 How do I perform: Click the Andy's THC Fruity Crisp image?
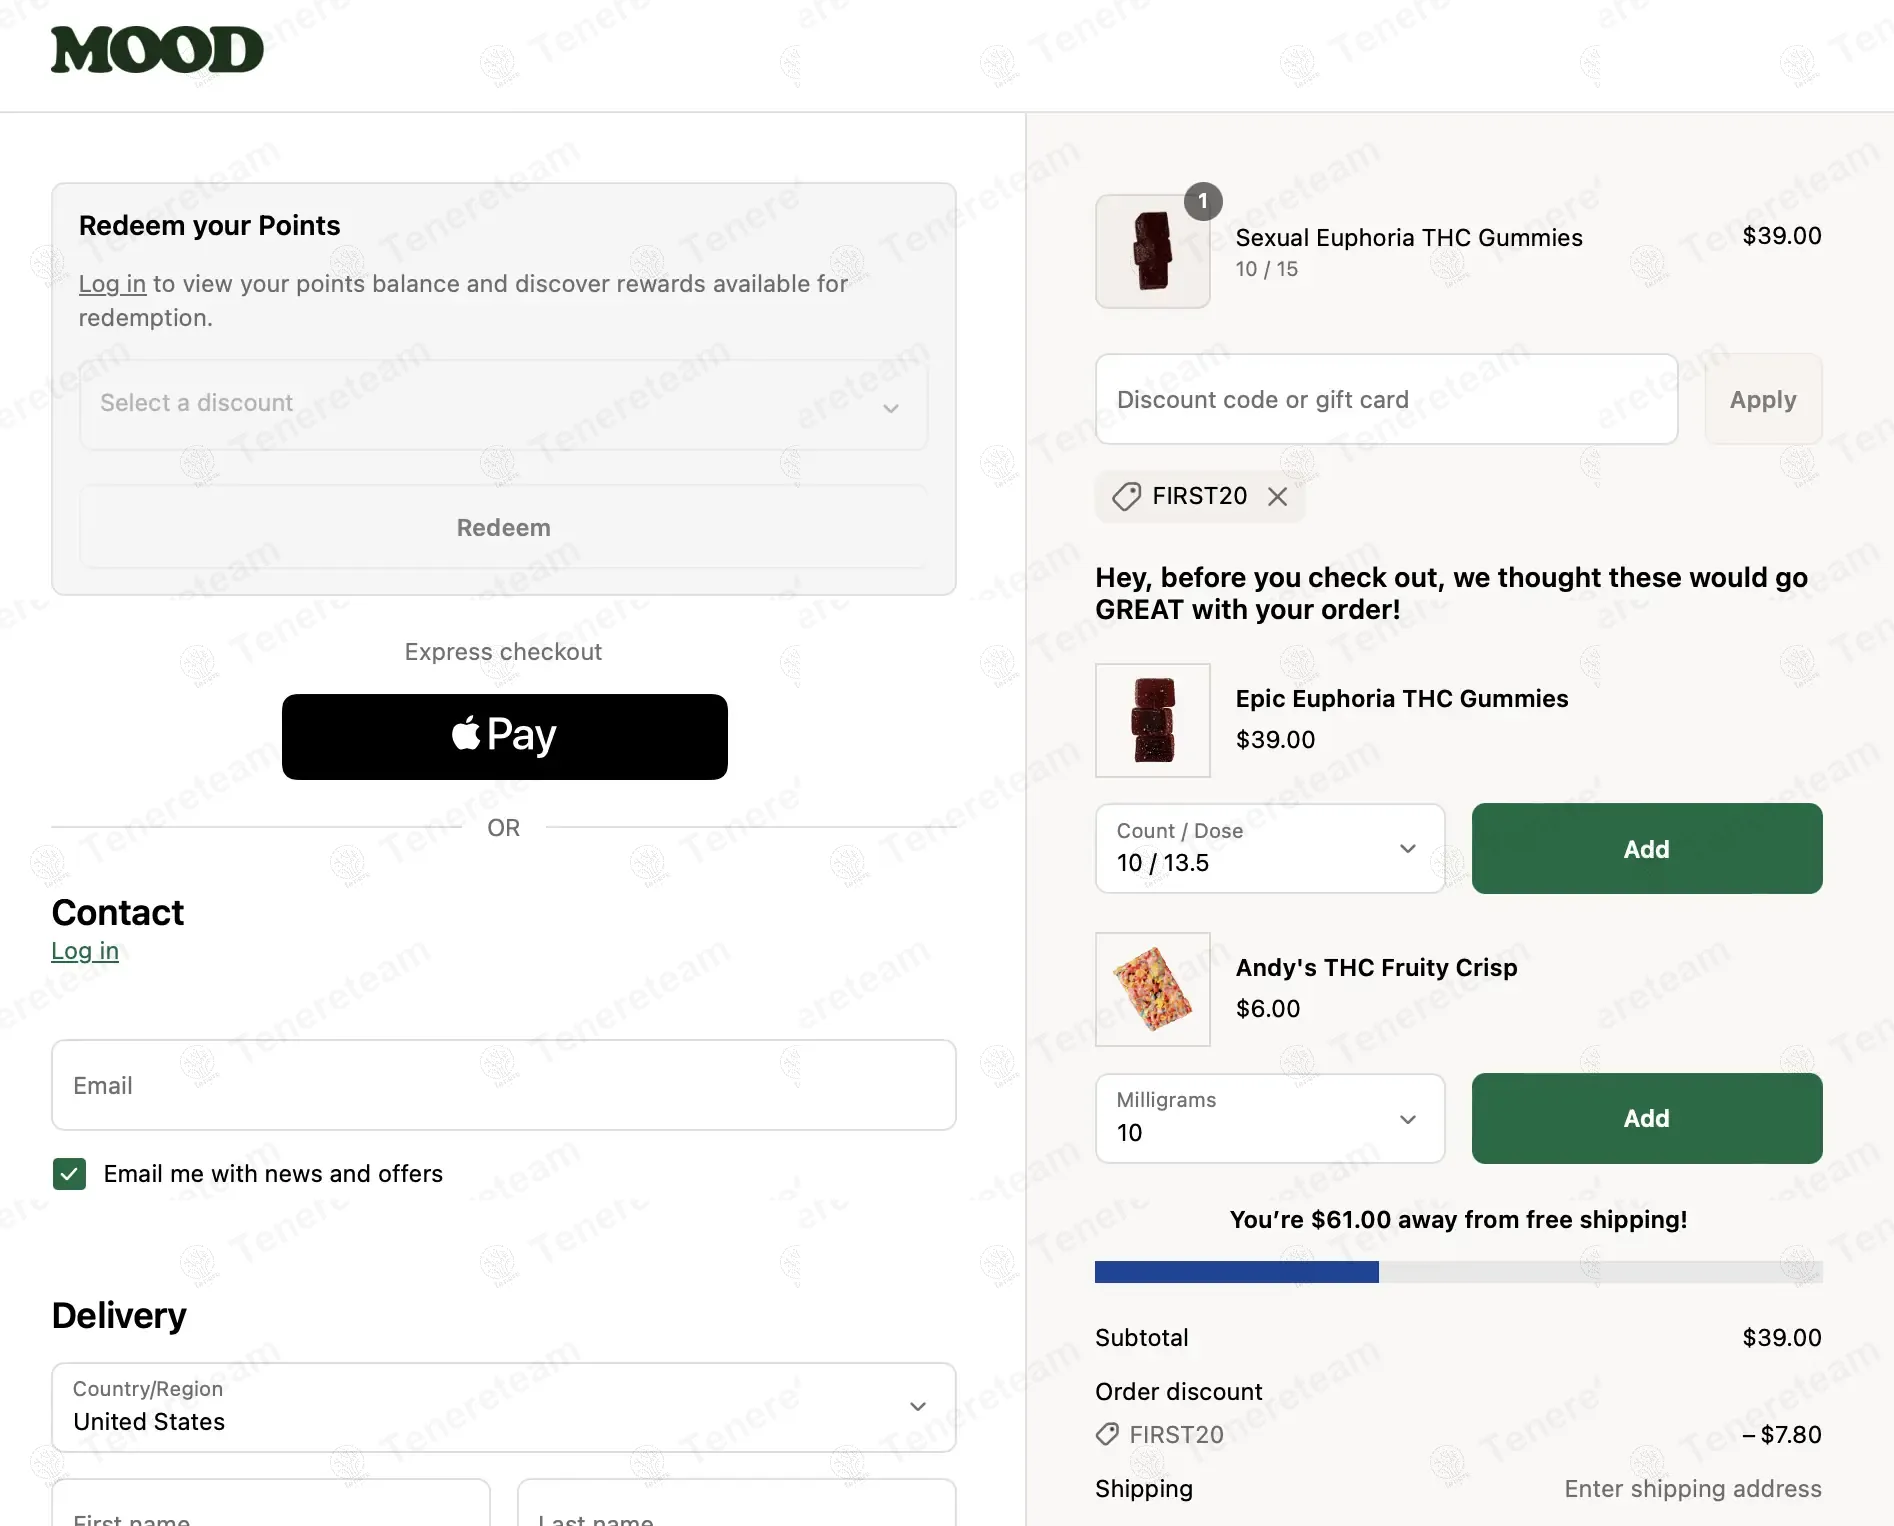point(1152,989)
